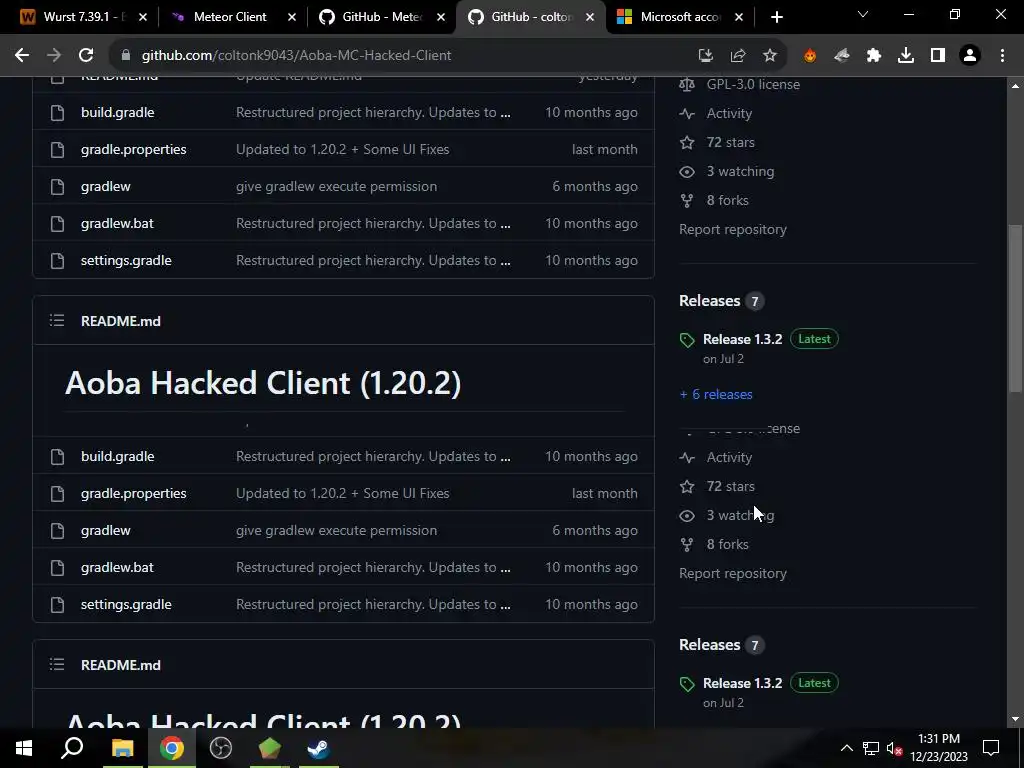The height and width of the screenshot is (768, 1024).
Task: Click the Aoba Hacked Client (1.20.2) heading
Action: [x=263, y=383]
